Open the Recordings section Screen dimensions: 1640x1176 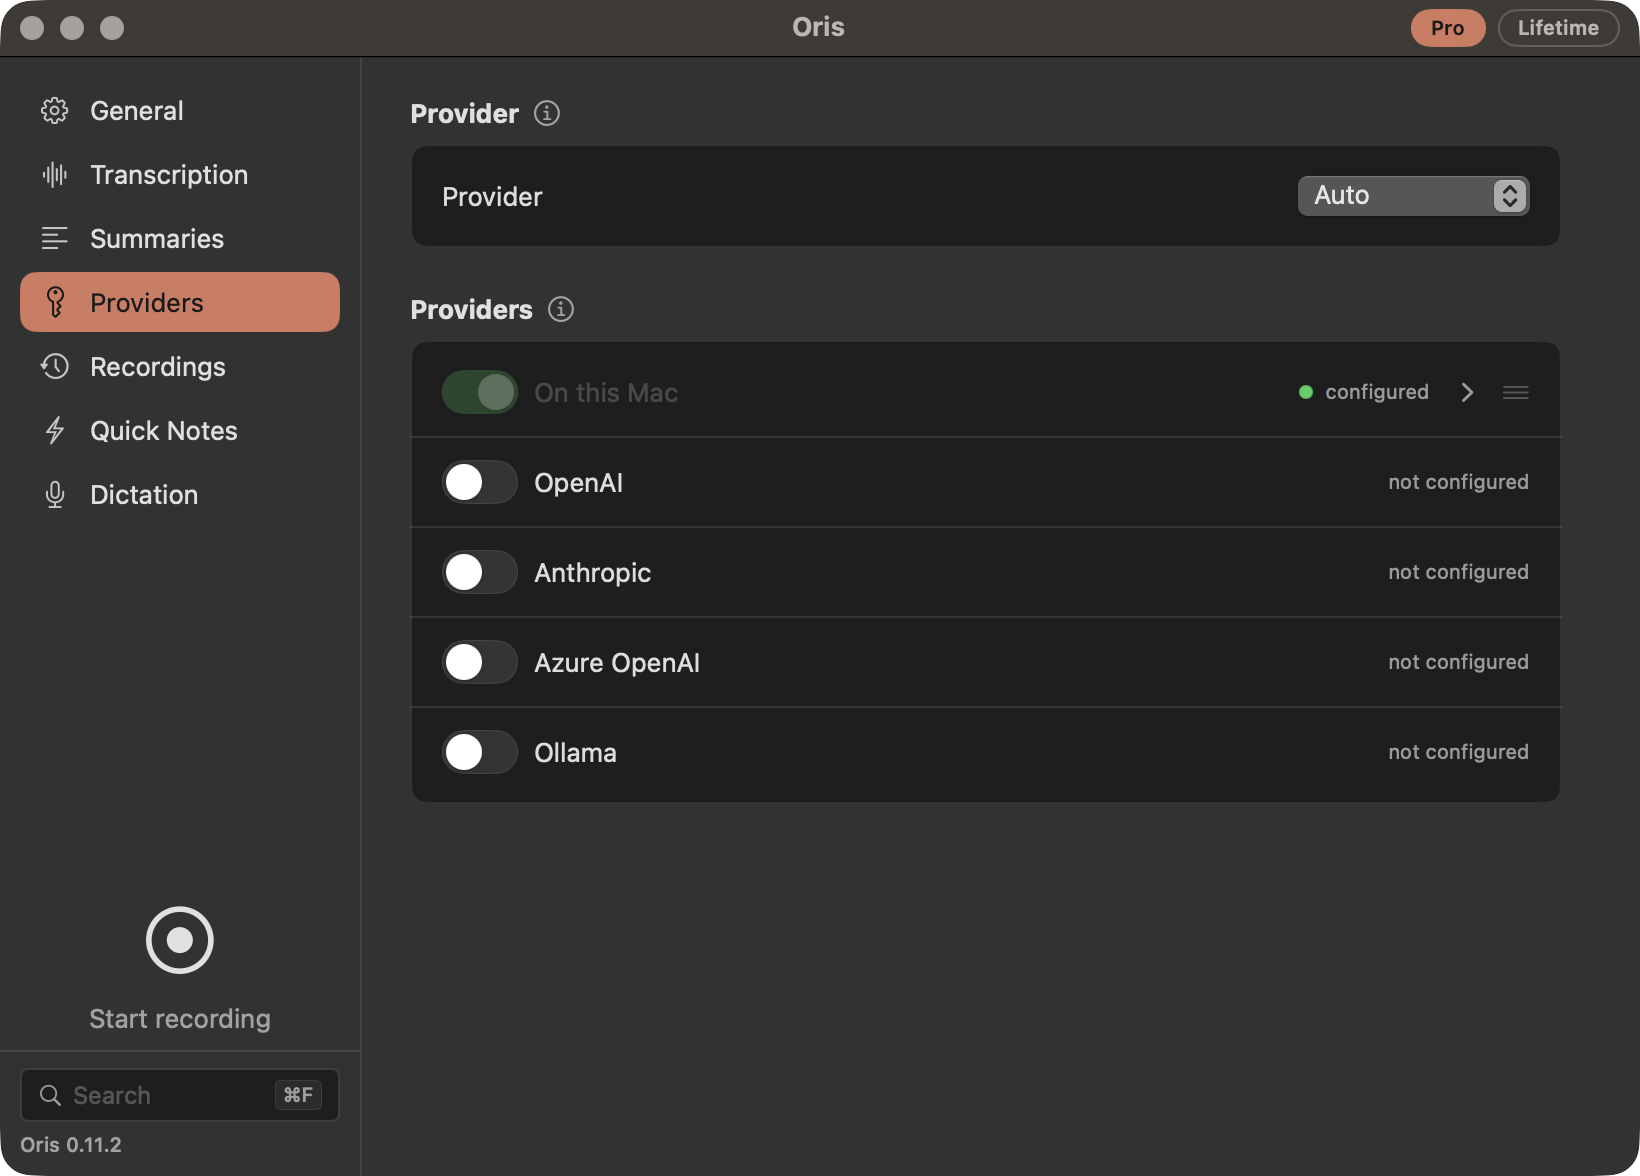[180, 367]
